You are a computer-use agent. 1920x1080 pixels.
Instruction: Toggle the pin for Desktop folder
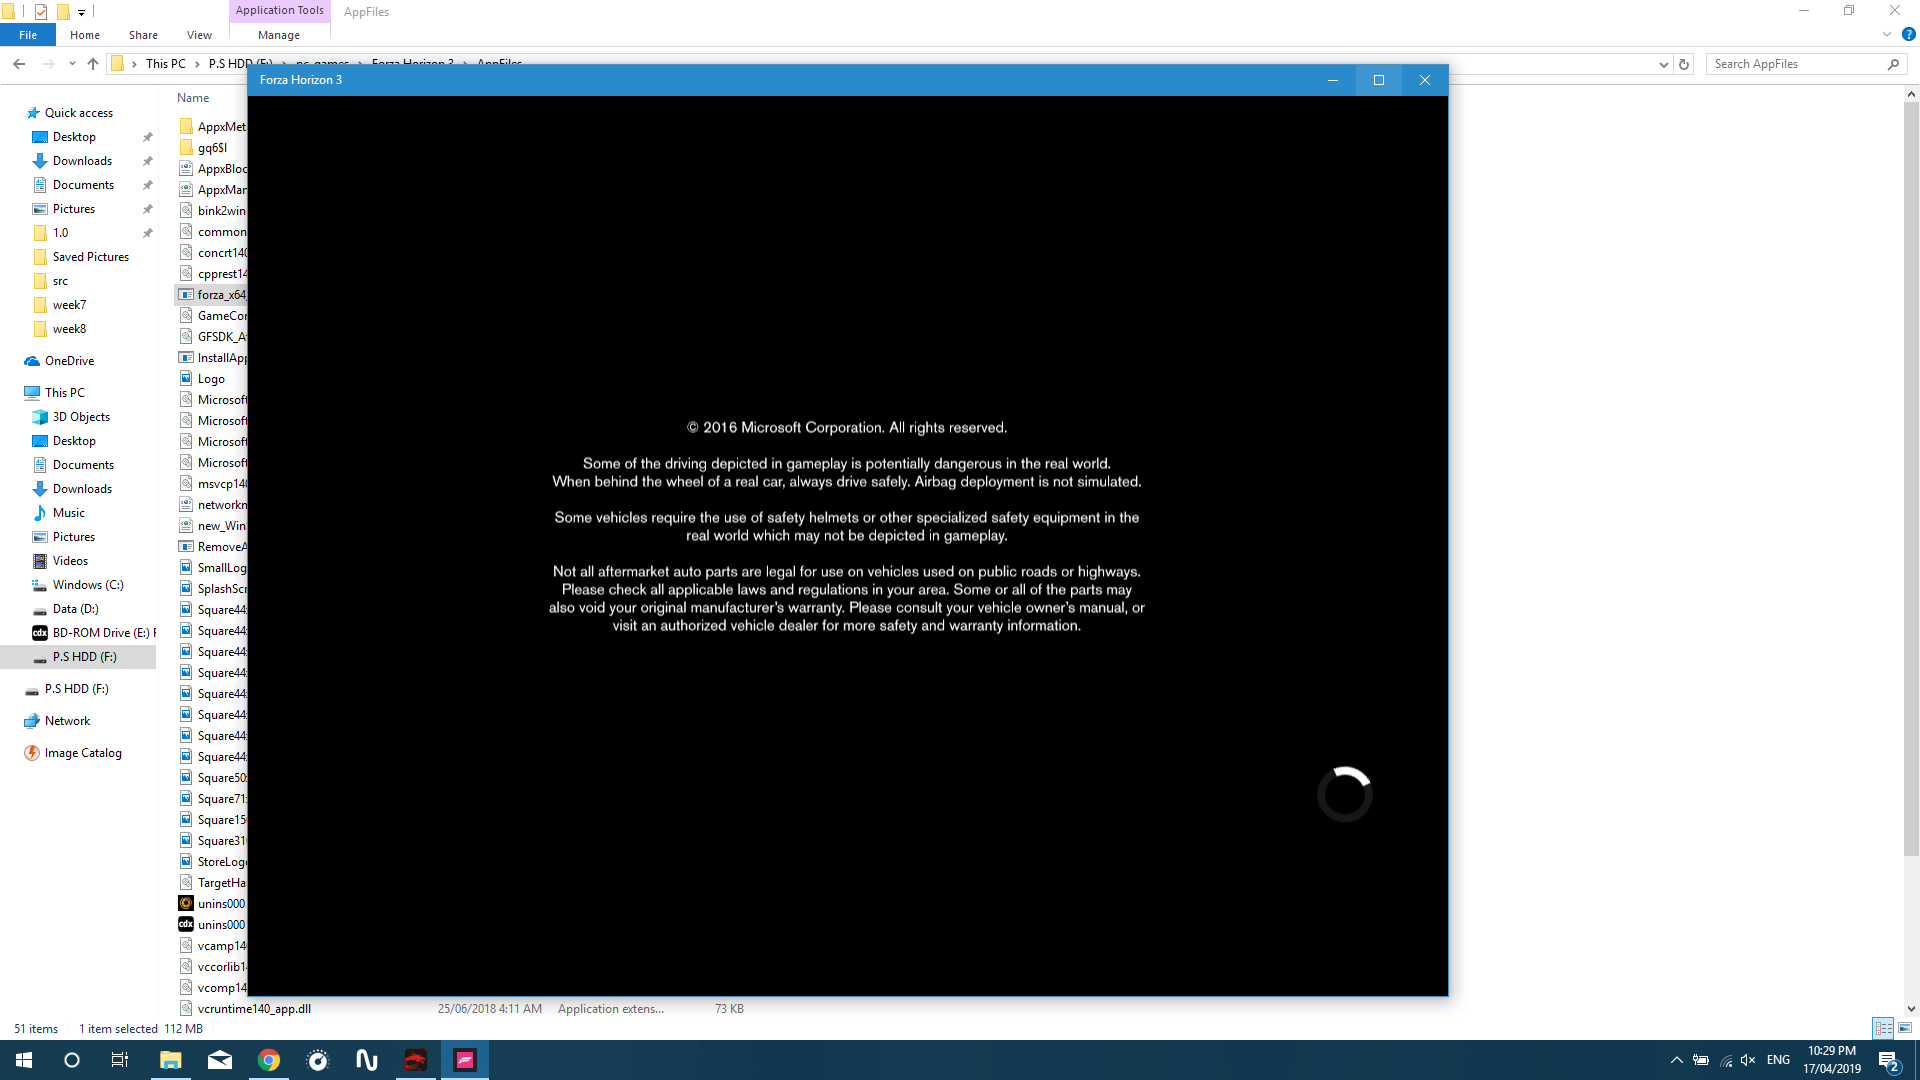148,137
